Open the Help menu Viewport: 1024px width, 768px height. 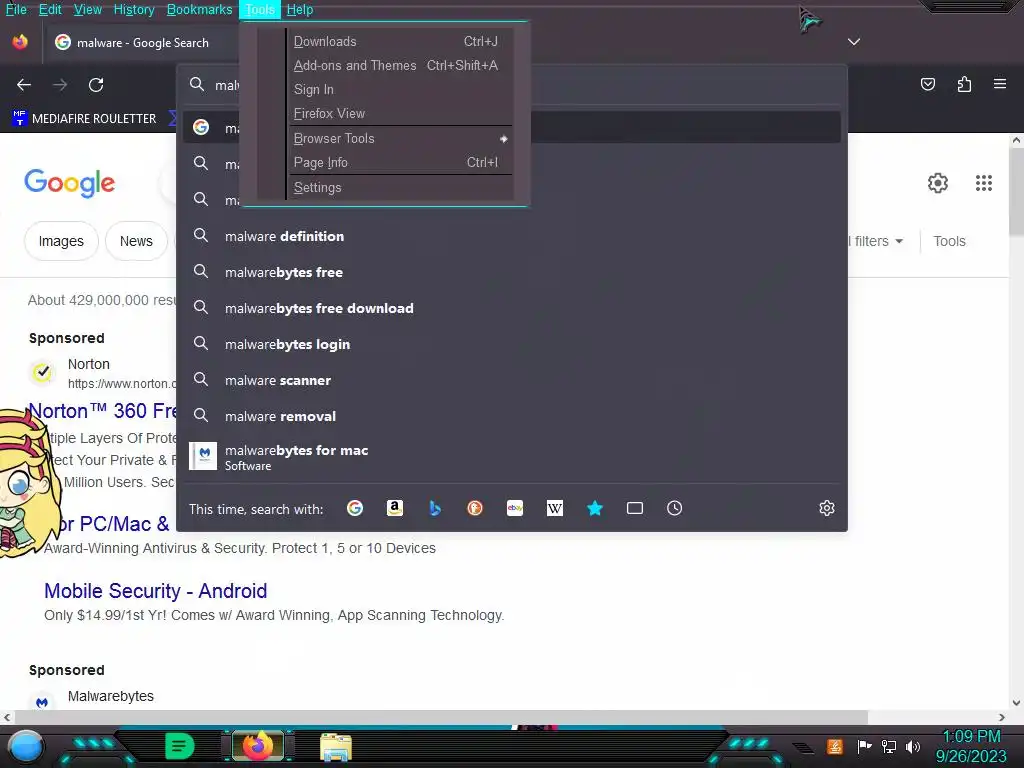[x=300, y=9]
